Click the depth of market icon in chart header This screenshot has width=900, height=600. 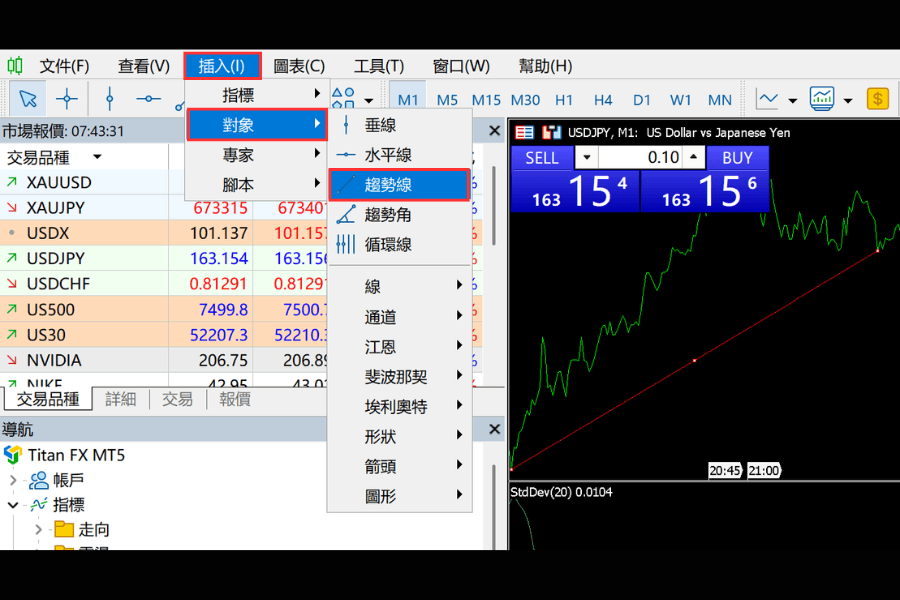coord(523,133)
